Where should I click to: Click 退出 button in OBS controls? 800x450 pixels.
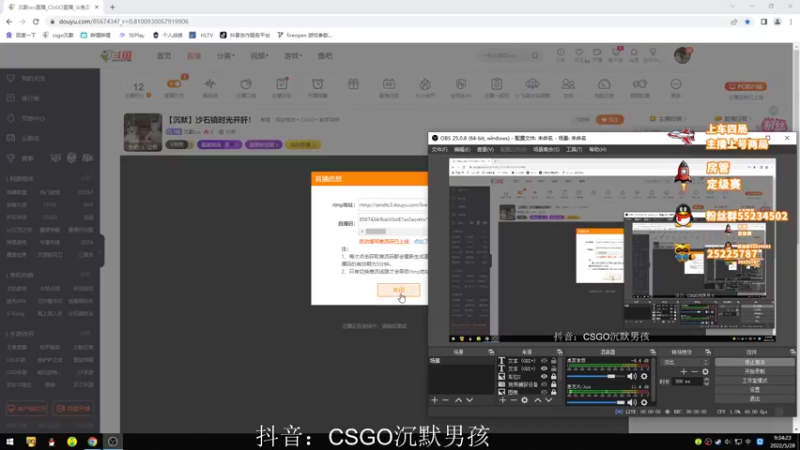click(x=754, y=398)
